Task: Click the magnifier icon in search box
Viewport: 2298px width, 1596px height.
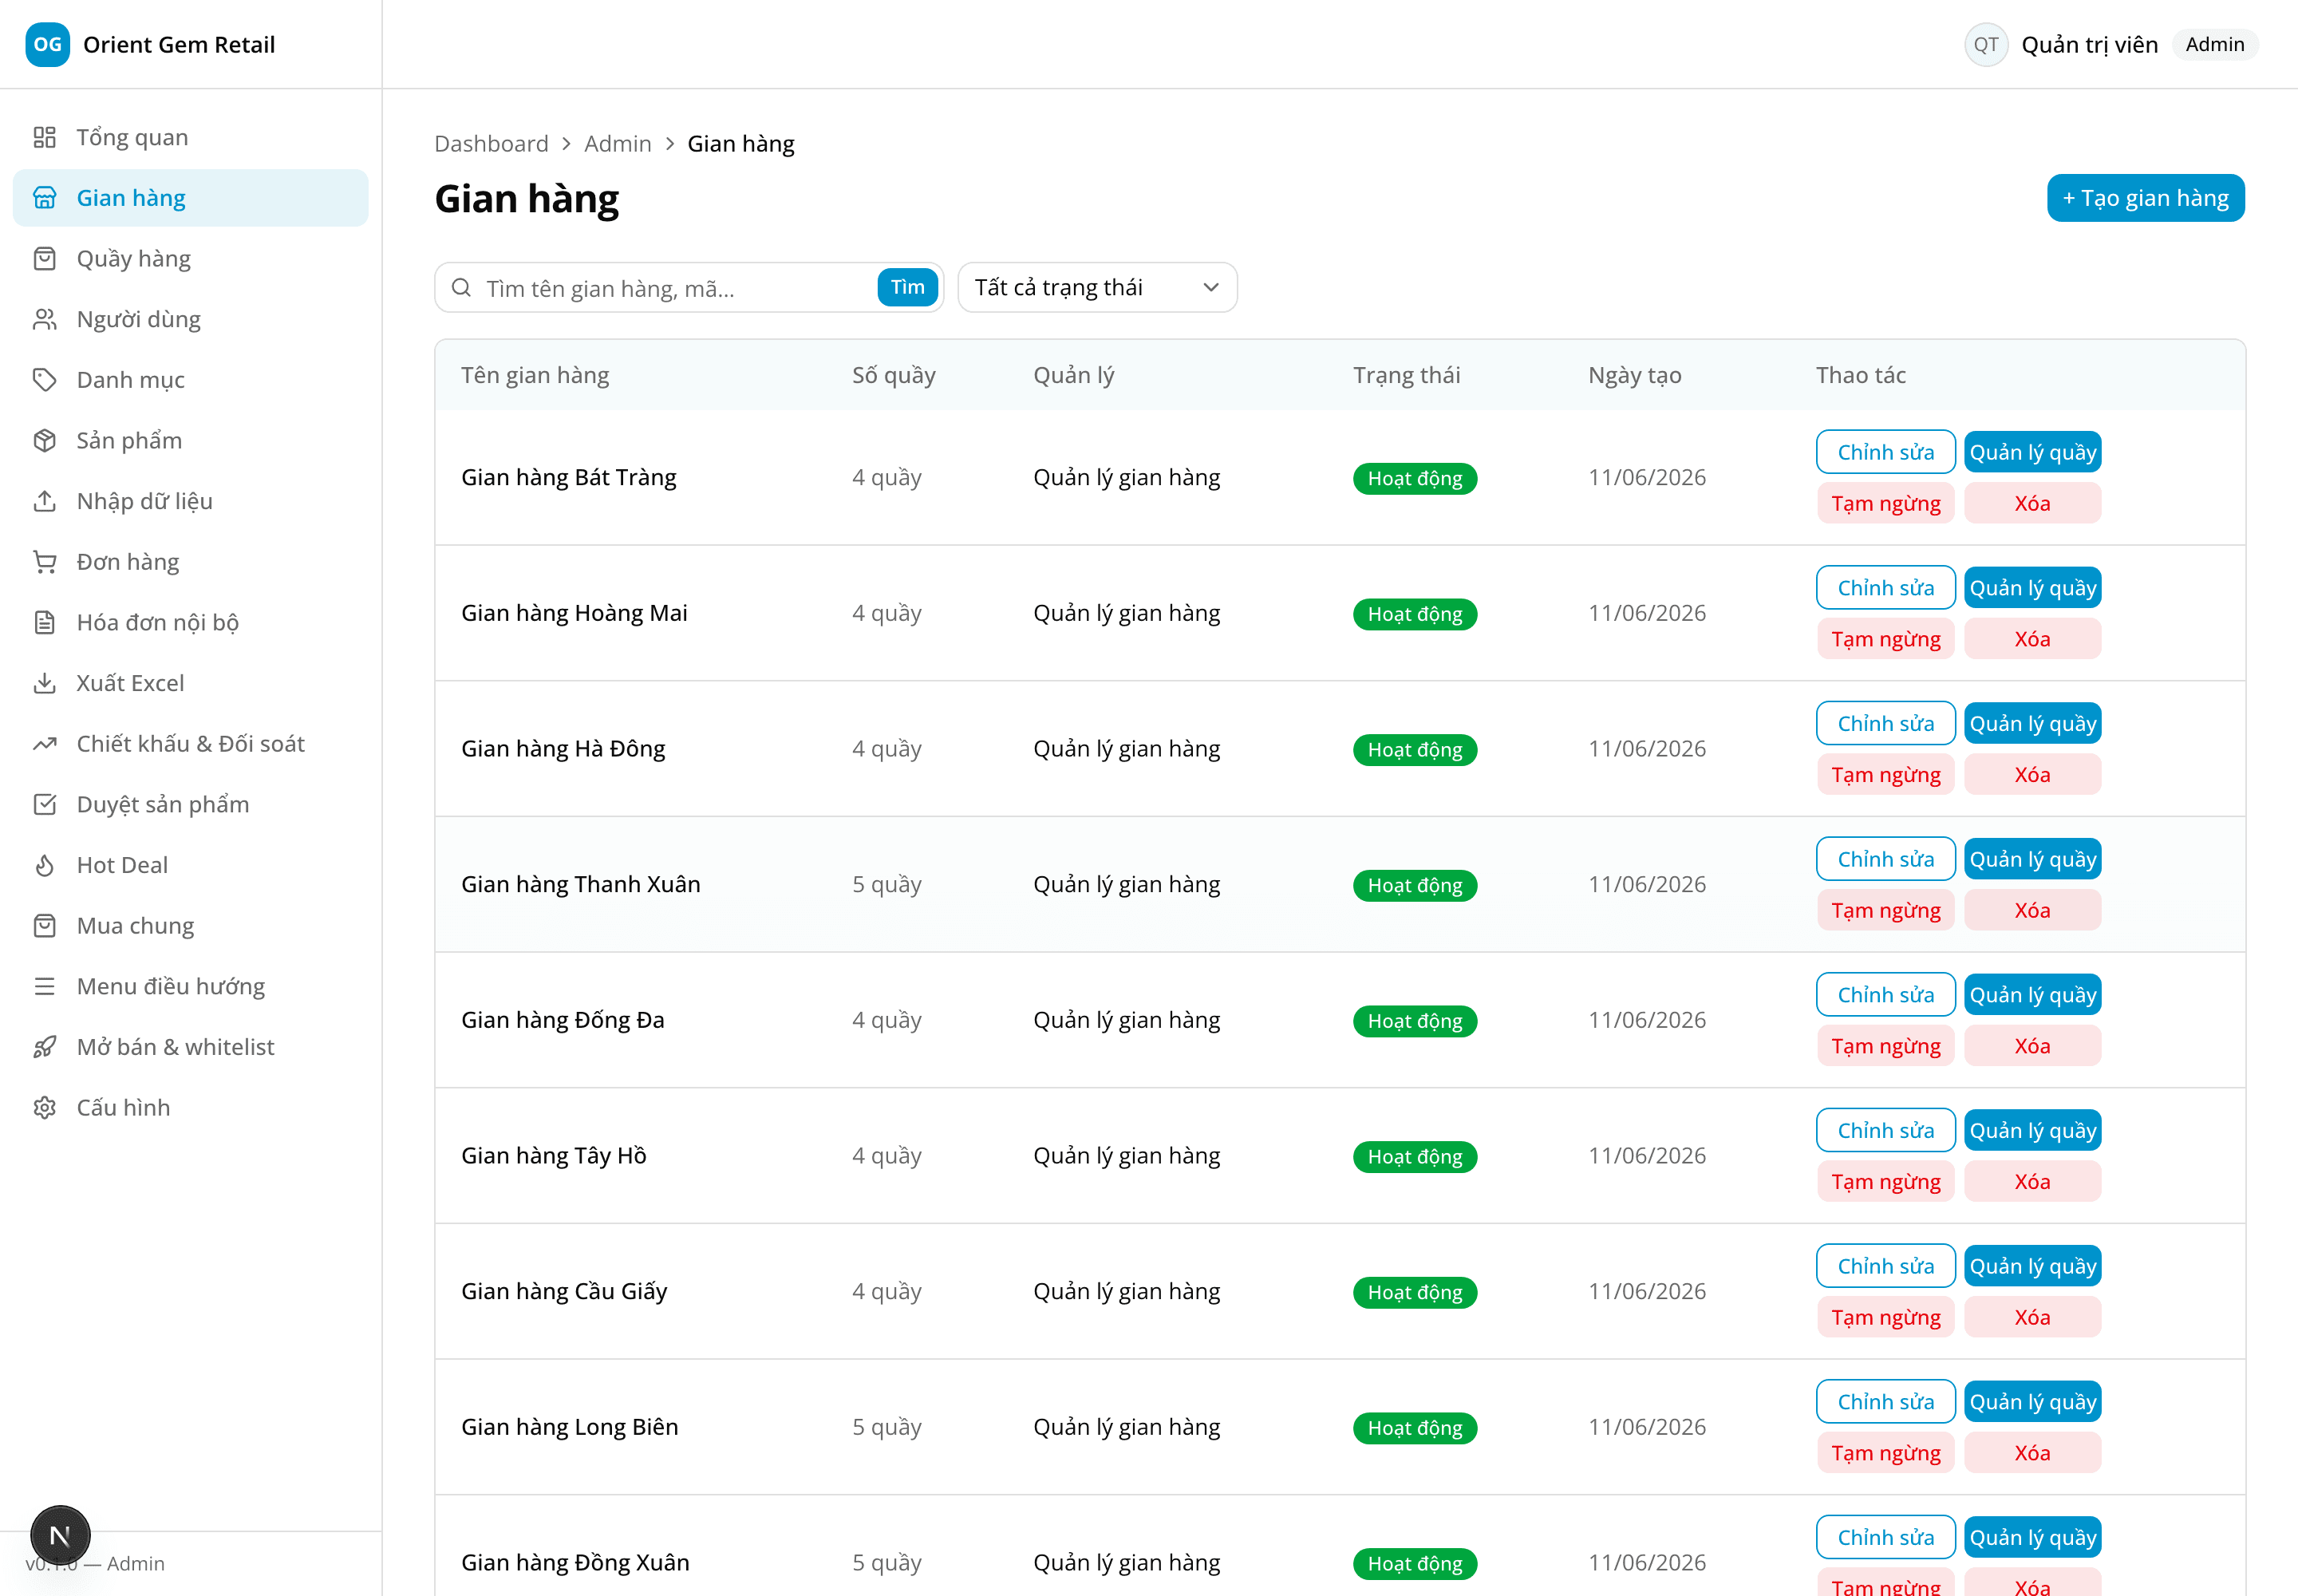Action: tap(461, 288)
